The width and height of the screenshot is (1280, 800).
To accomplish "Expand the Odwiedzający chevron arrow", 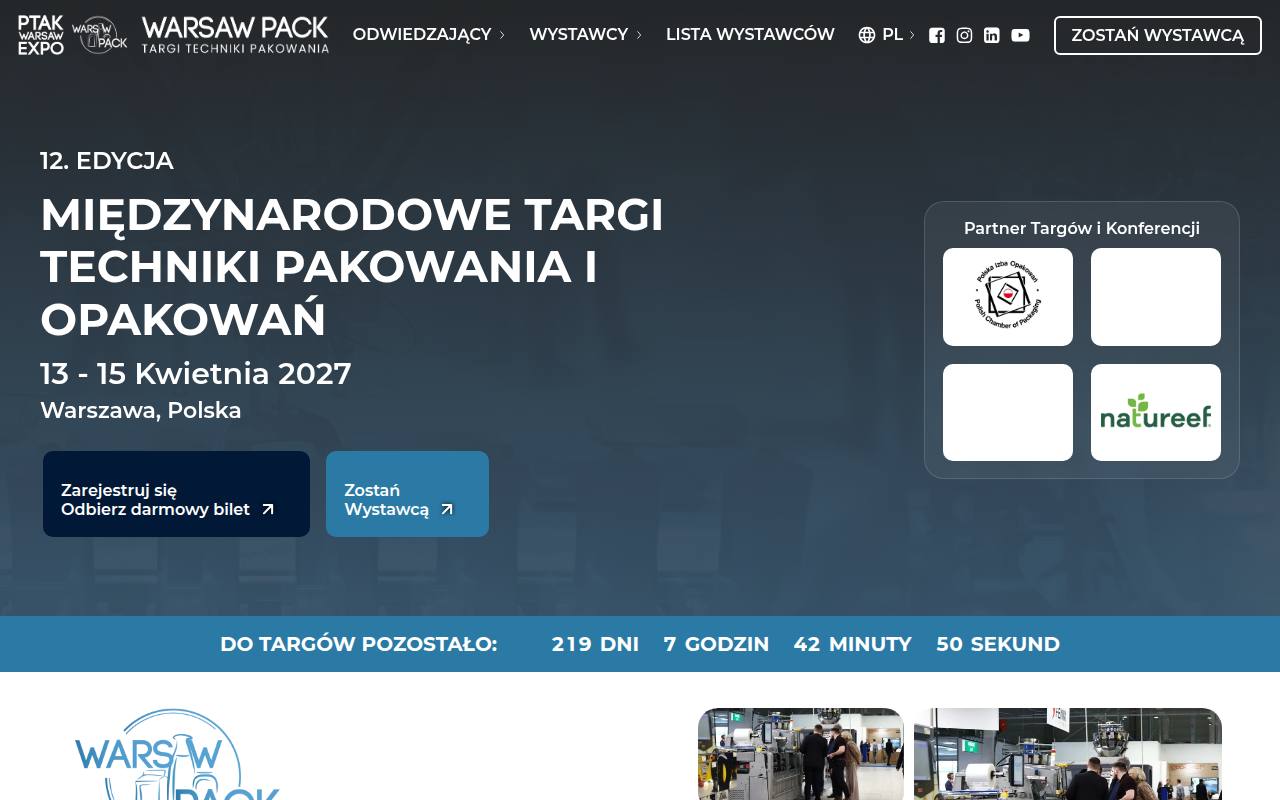I will tap(502, 35).
